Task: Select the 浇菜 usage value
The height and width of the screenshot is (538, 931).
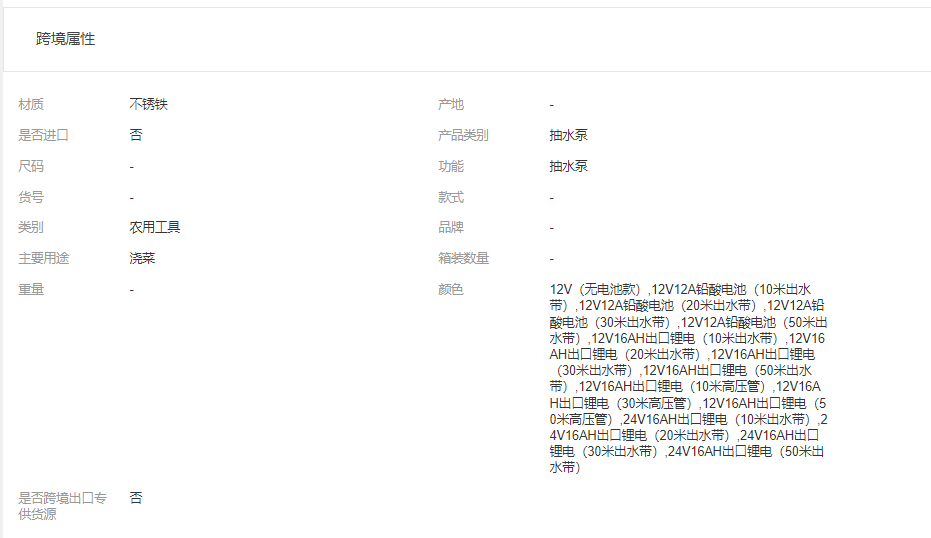Action: click(142, 258)
